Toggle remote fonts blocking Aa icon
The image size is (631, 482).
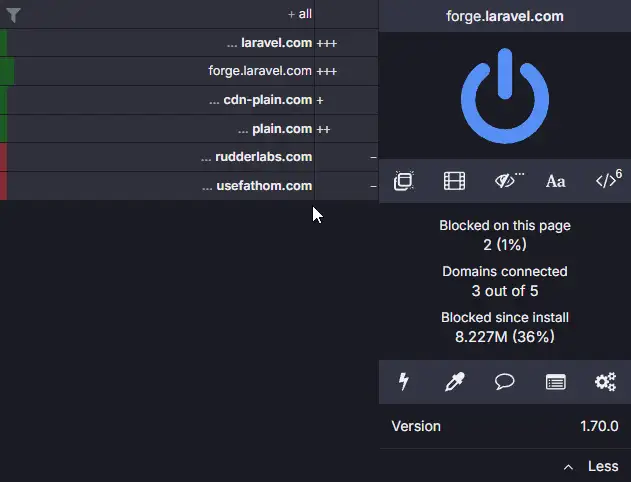[555, 181]
